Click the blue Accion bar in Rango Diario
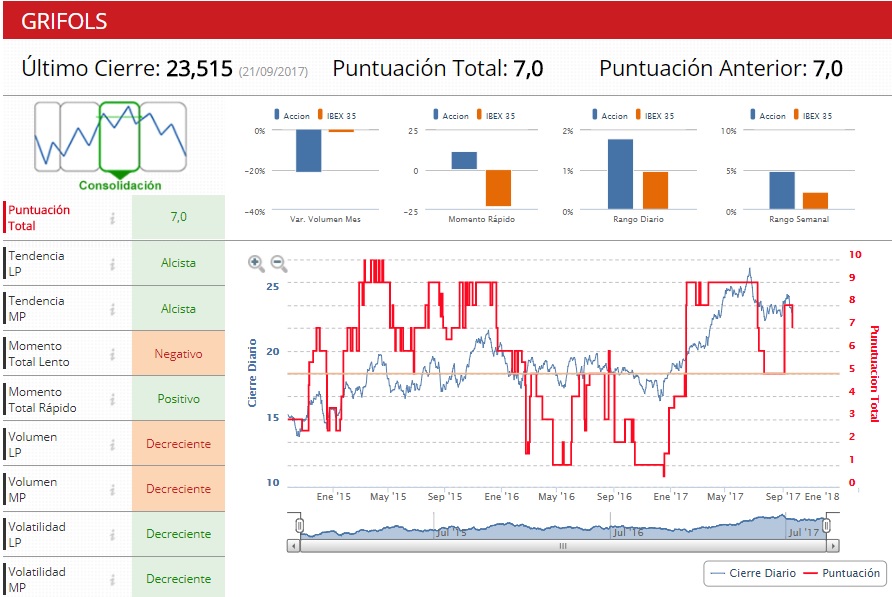Image resolution: width=892 pixels, height=597 pixels. (x=620, y=174)
